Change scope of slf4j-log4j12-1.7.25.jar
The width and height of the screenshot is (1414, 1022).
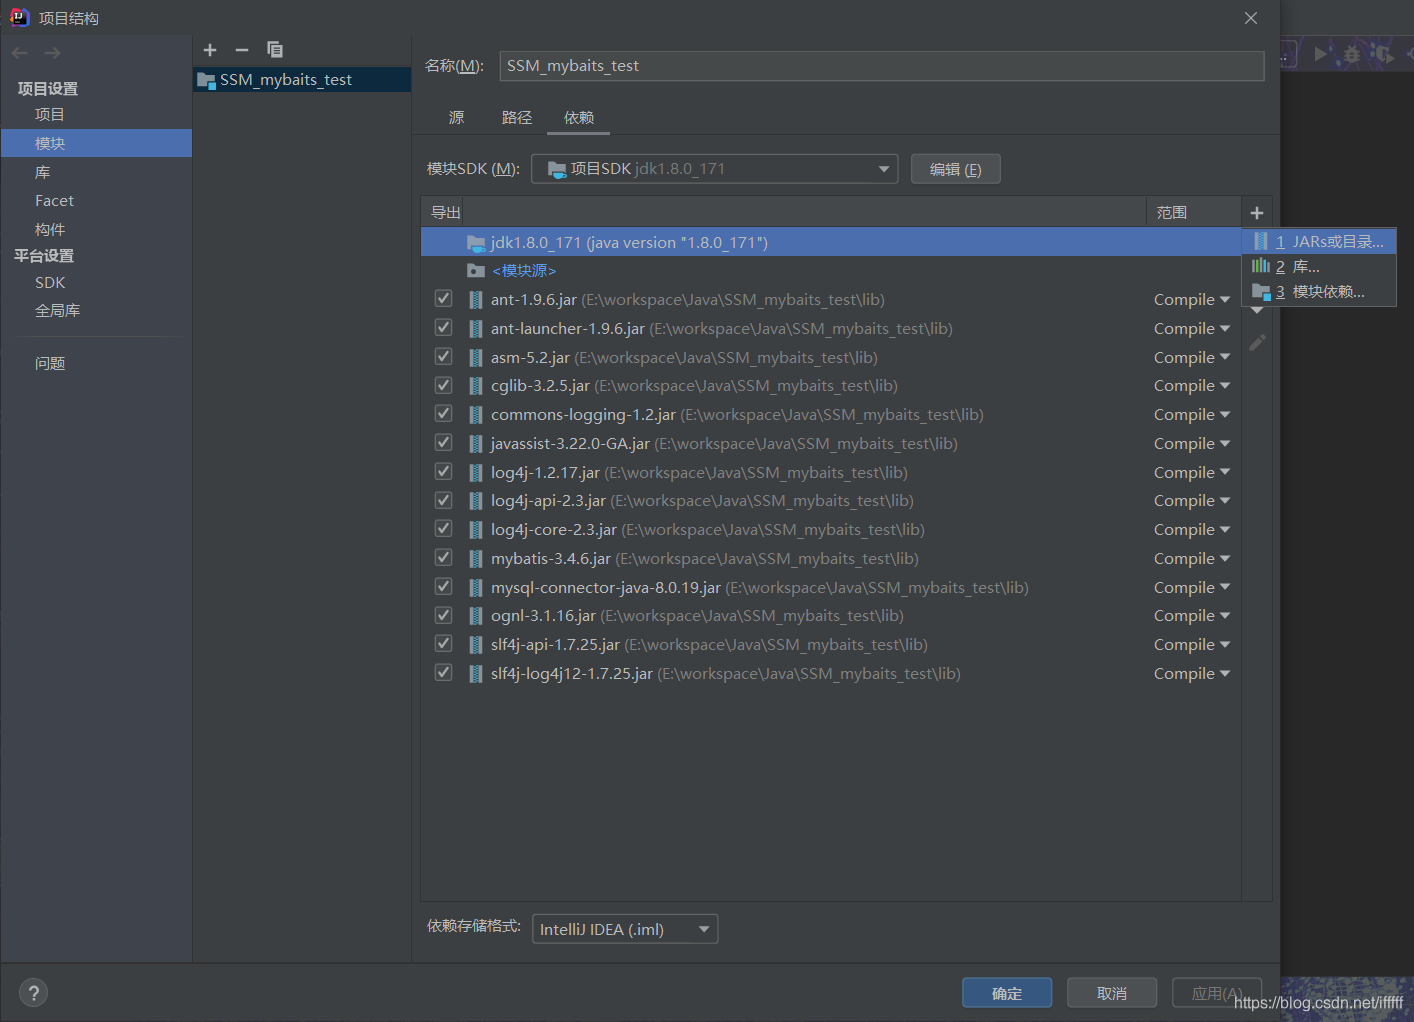(1192, 674)
